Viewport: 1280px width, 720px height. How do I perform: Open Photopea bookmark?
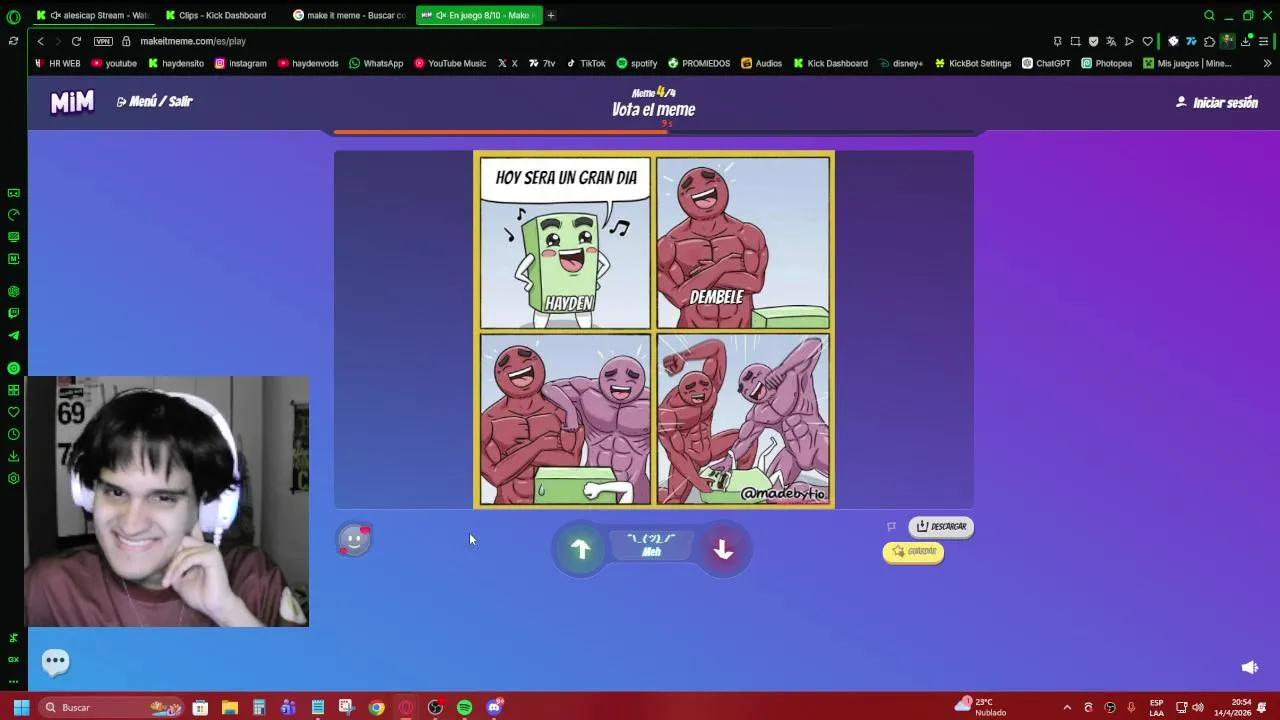tap(1106, 63)
